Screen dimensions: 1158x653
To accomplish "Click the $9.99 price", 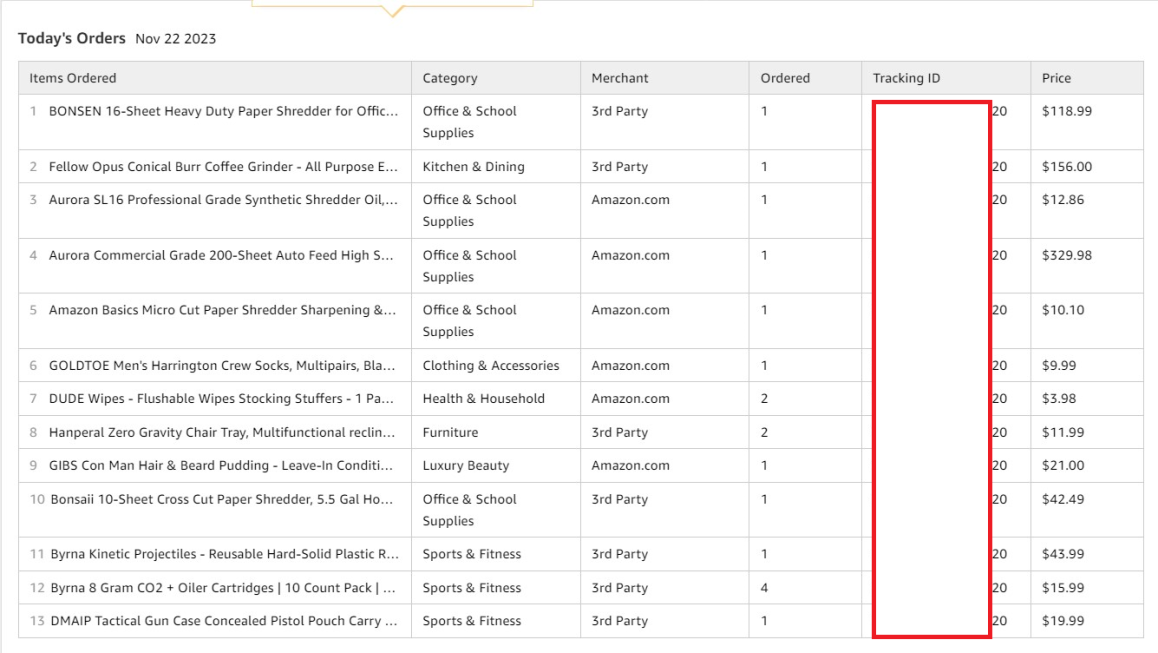I will pos(1059,366).
